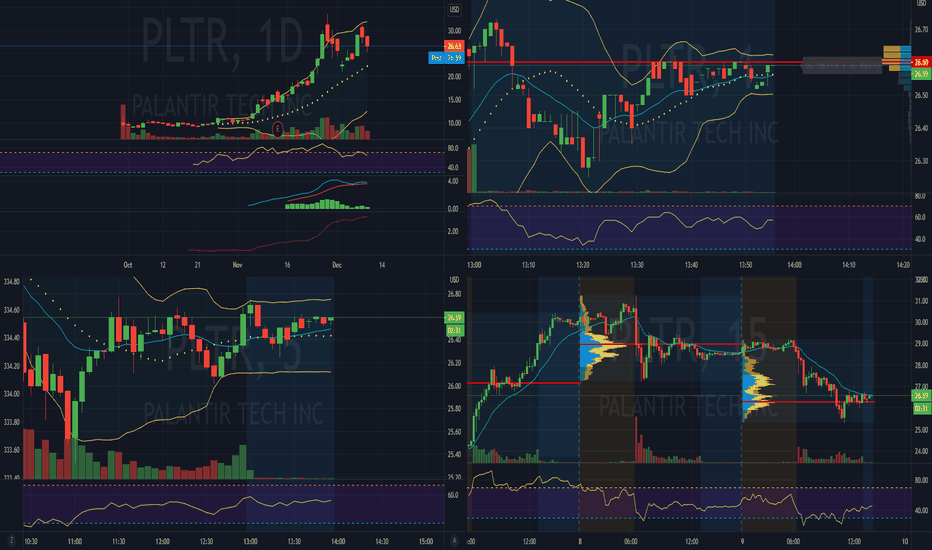The width and height of the screenshot is (932, 550).
Task: Click the gray line label box near the 26.90 level
Action: point(842,65)
